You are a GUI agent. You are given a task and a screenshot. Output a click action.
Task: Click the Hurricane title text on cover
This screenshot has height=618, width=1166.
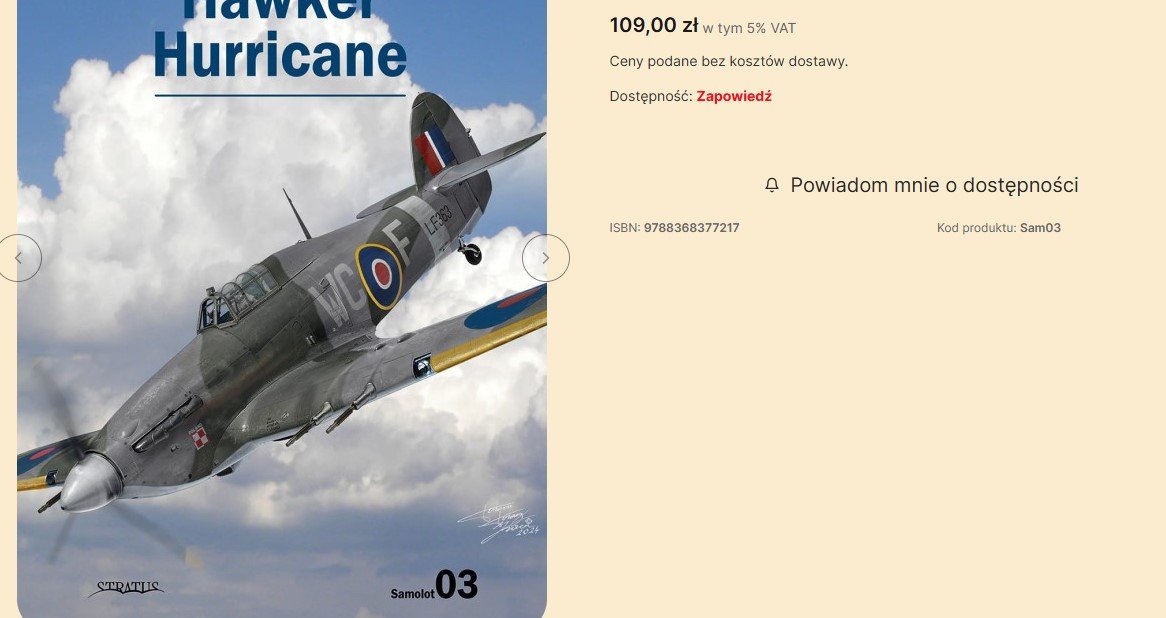pyautogui.click(x=280, y=55)
